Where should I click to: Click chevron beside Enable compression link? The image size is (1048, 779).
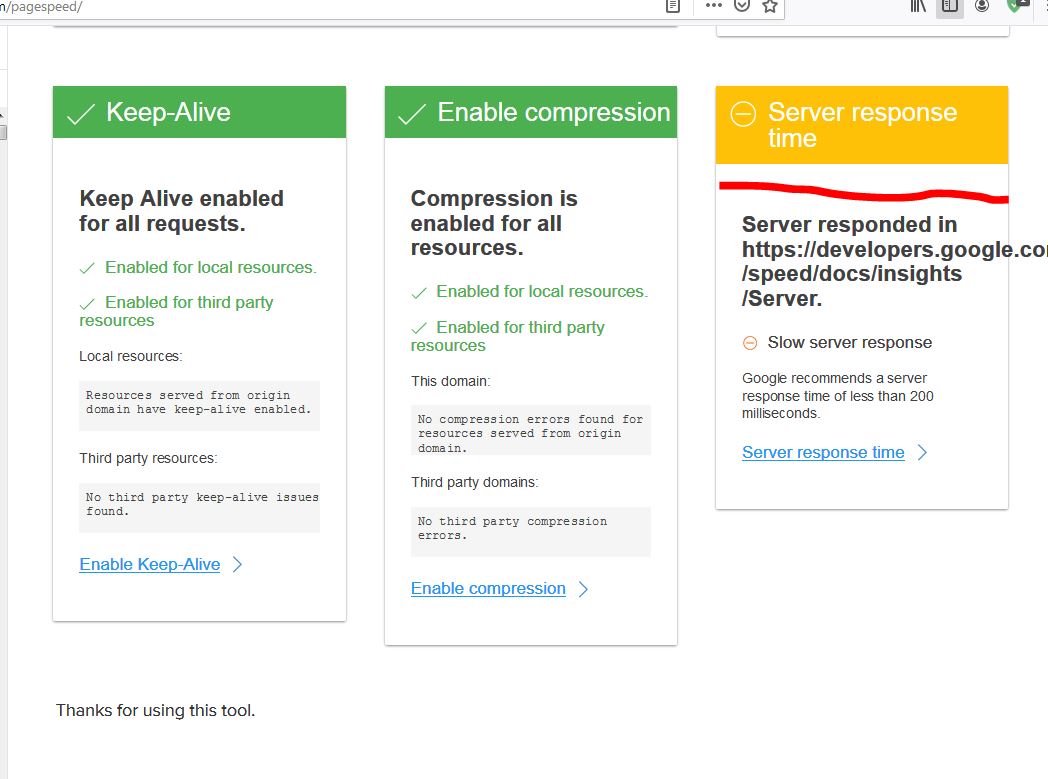tap(583, 588)
